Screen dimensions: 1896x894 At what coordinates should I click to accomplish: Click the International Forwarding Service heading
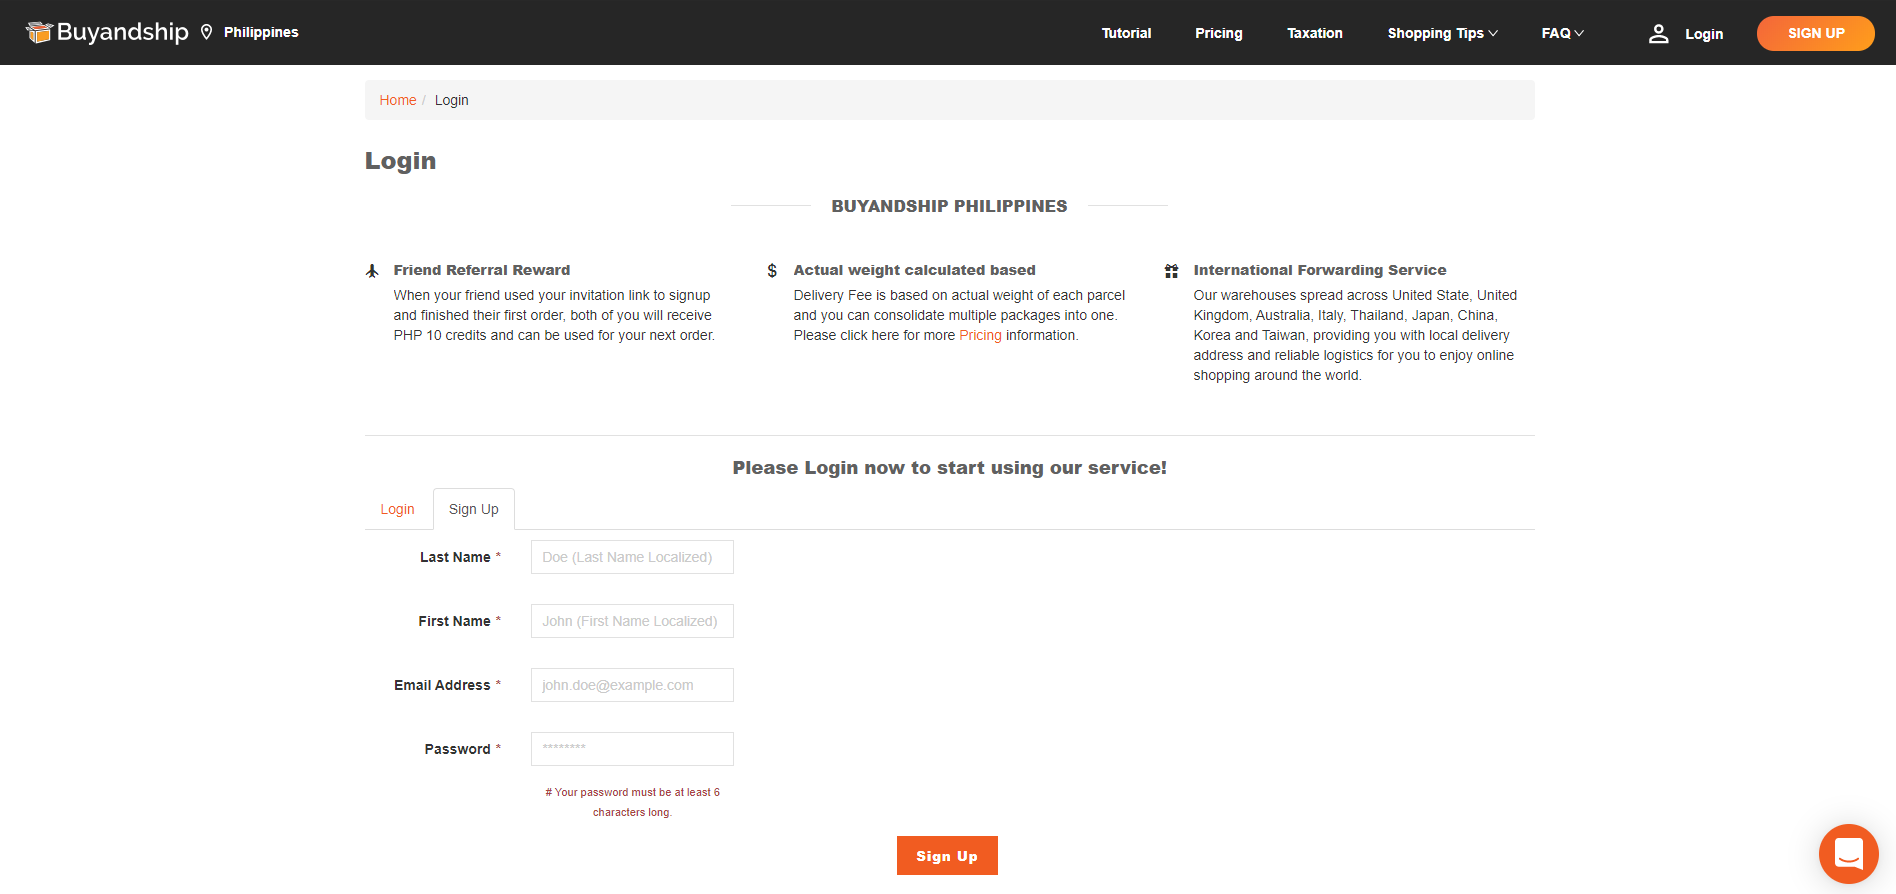(1319, 270)
